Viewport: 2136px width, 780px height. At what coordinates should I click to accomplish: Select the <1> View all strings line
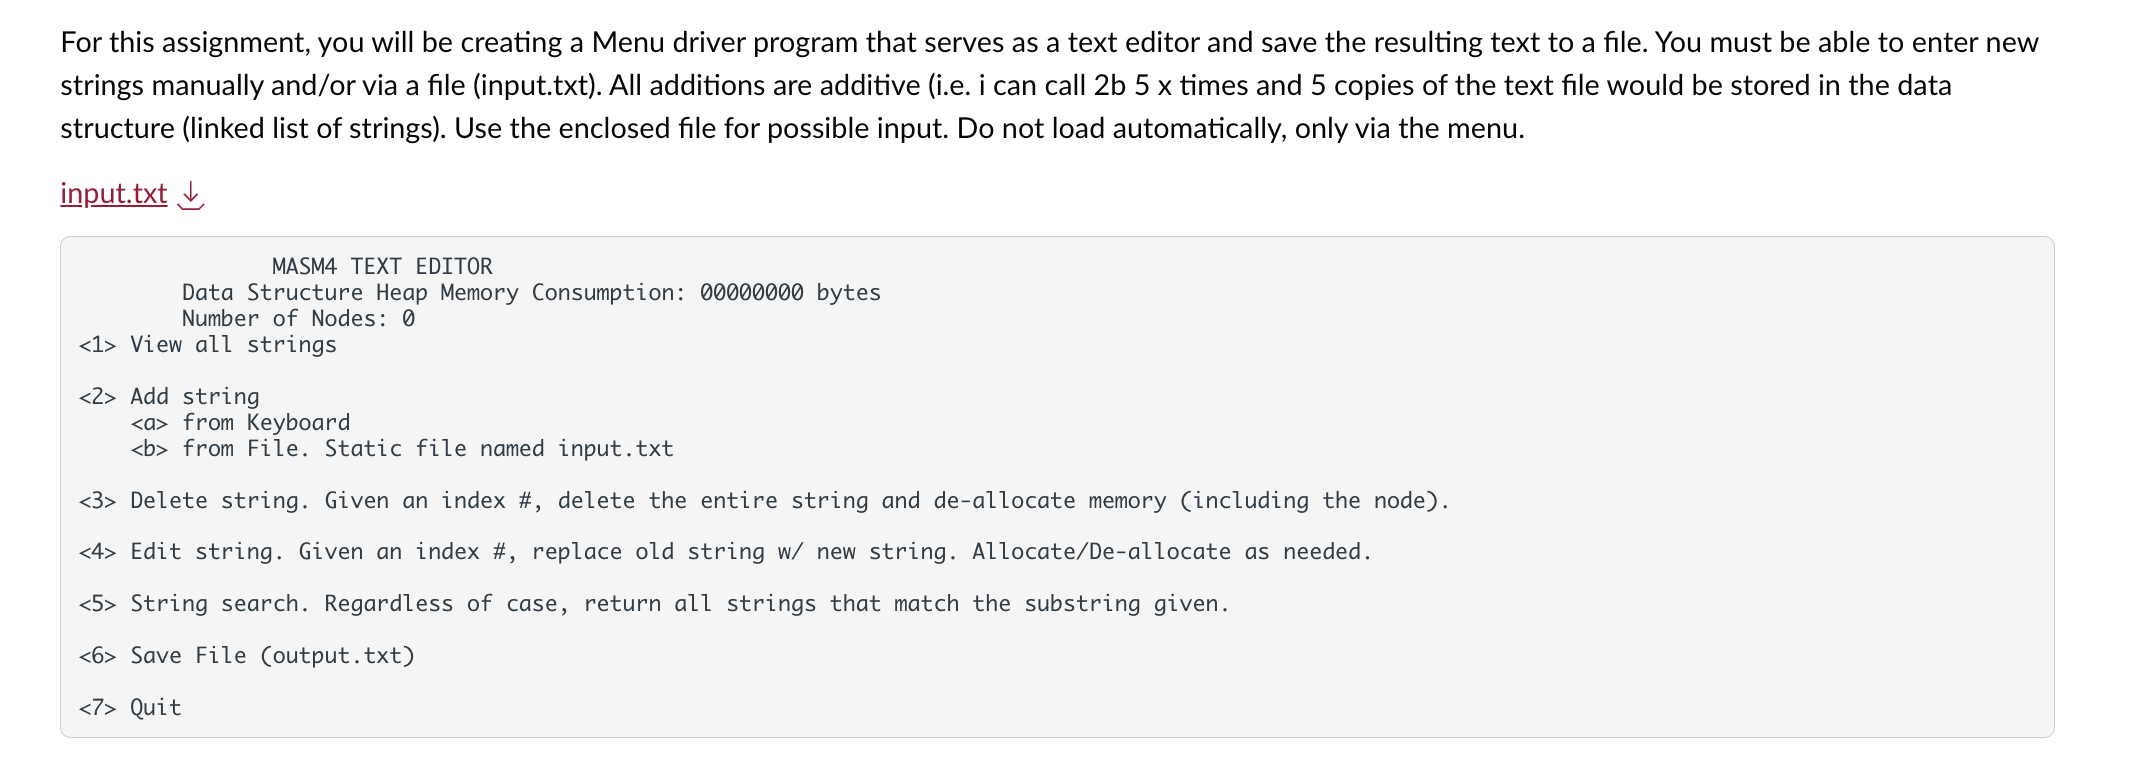(x=208, y=345)
